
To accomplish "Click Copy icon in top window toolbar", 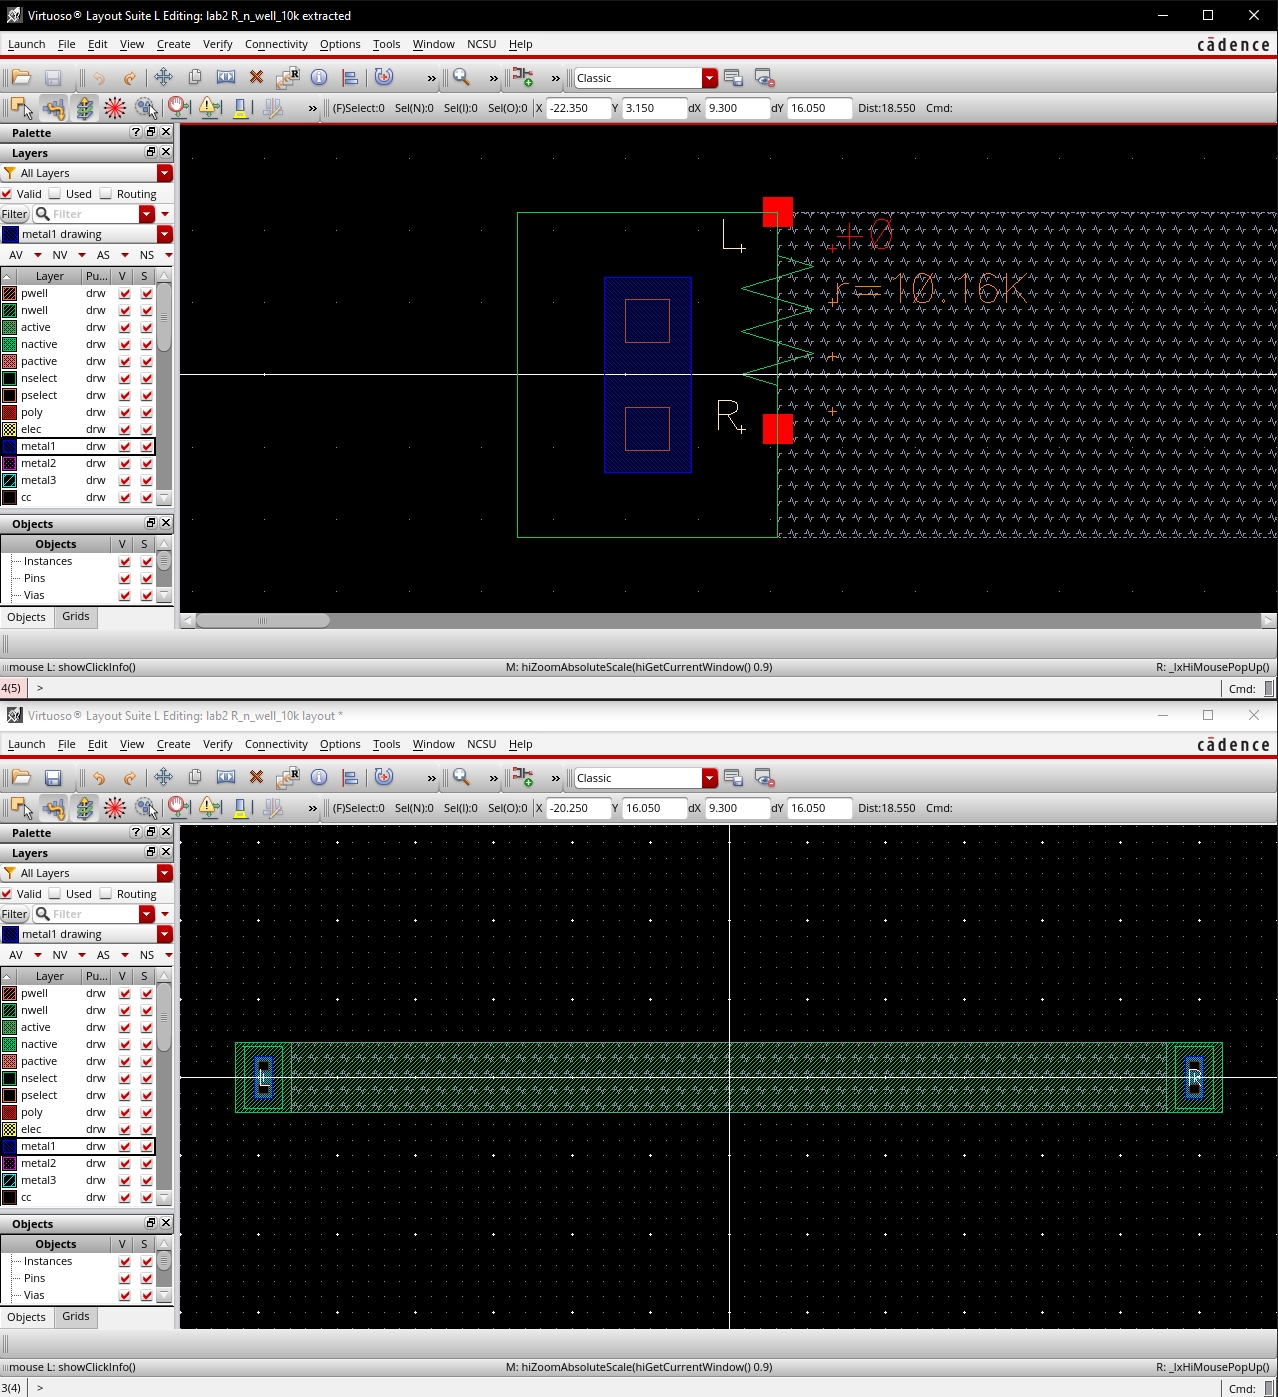I will (195, 78).
